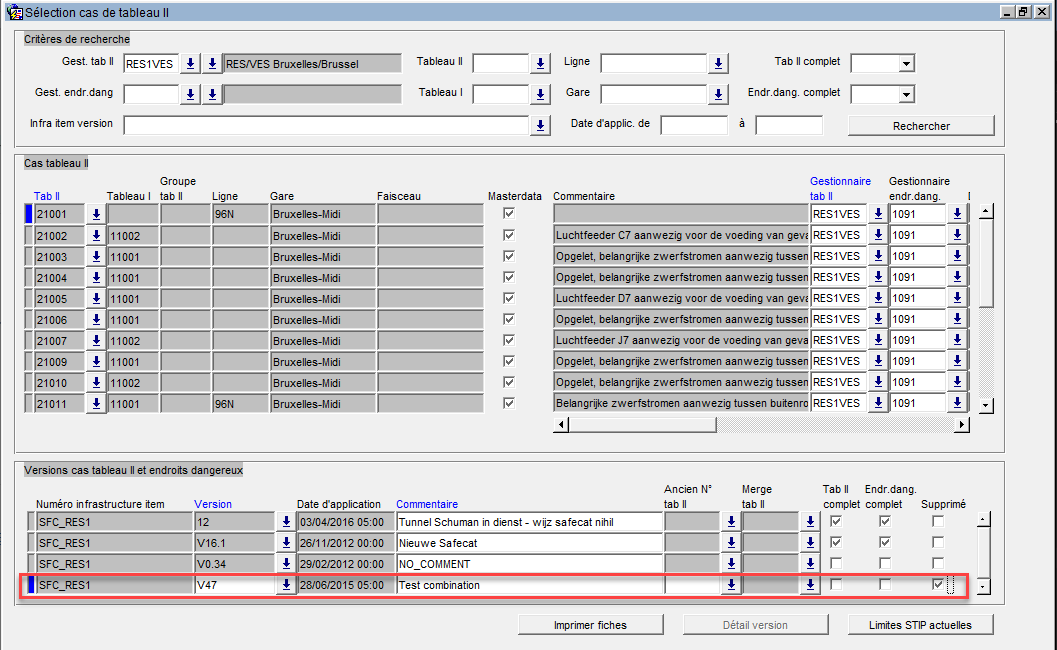1057x650 pixels.
Task: Select comment 'Tunnel Schuman in dienst - wijz safecat nihil'
Action: point(530,522)
